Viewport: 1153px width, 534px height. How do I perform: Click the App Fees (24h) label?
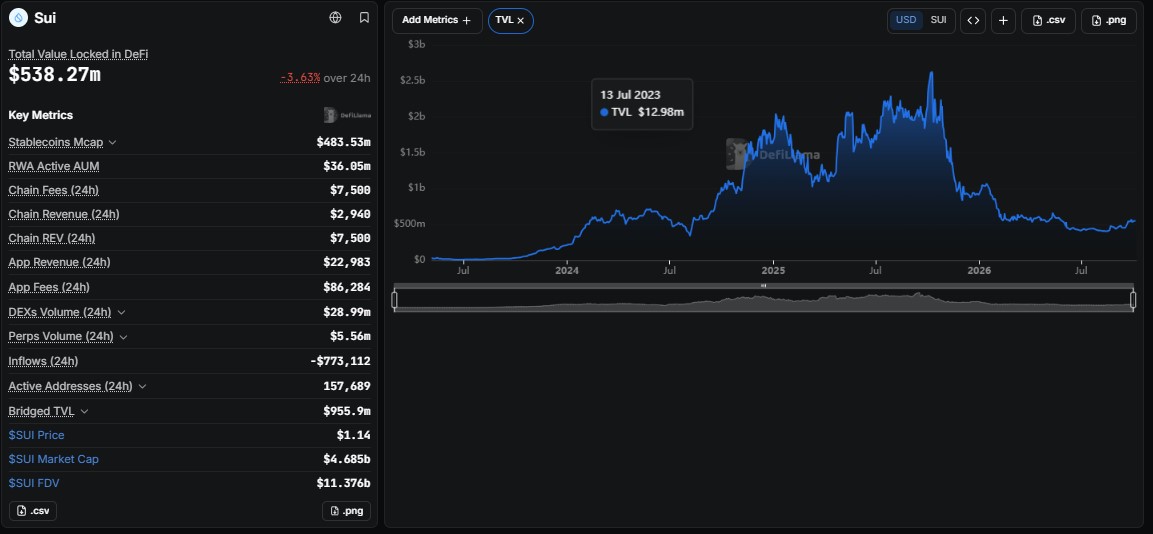(x=49, y=288)
